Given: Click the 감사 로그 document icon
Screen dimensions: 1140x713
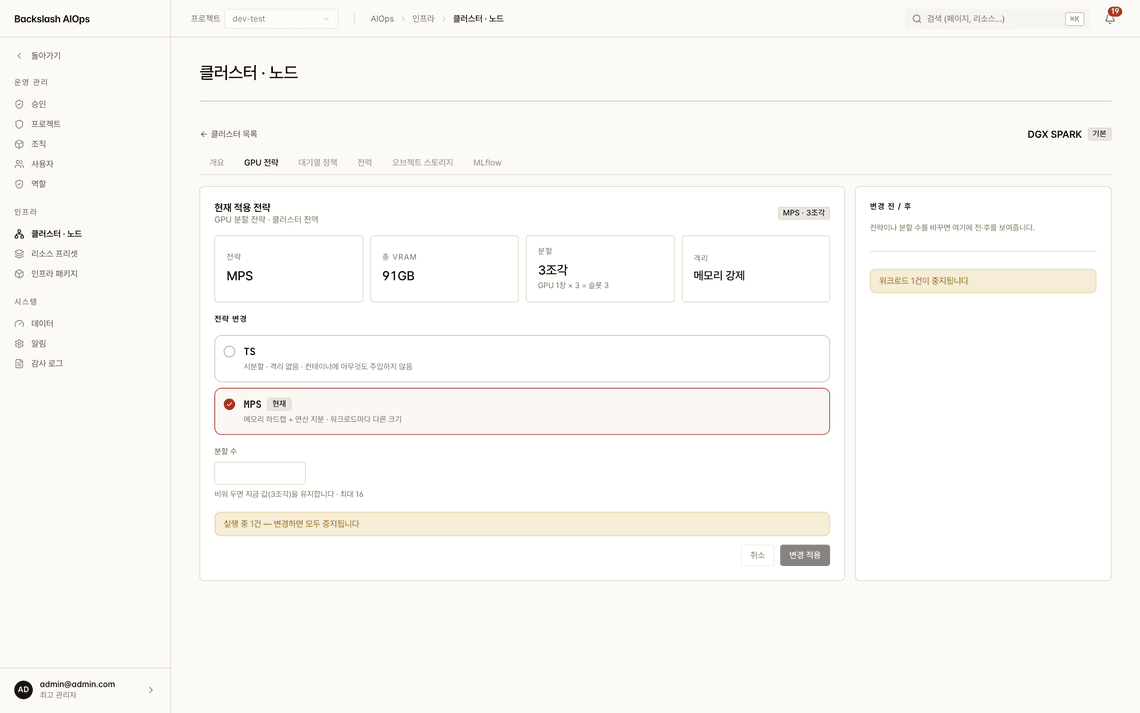Looking at the screenshot, I should click(19, 363).
